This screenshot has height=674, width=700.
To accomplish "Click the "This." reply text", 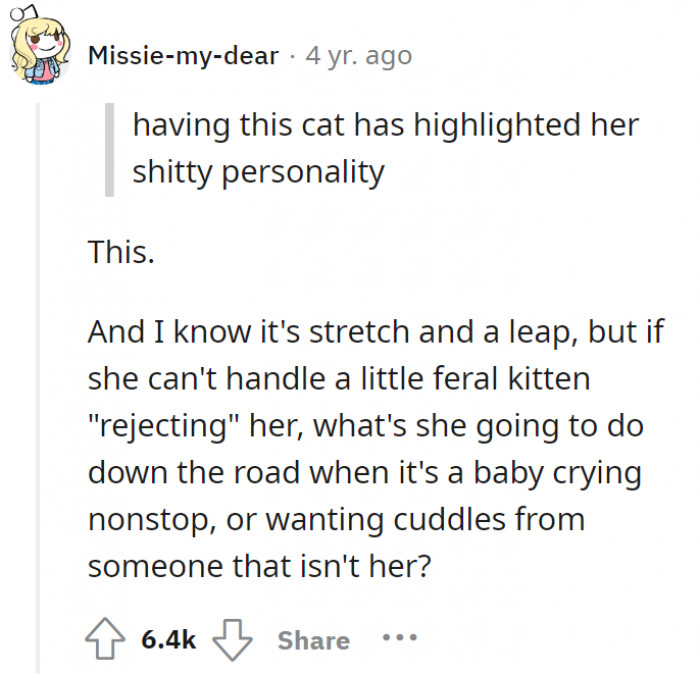I will coord(121,253).
